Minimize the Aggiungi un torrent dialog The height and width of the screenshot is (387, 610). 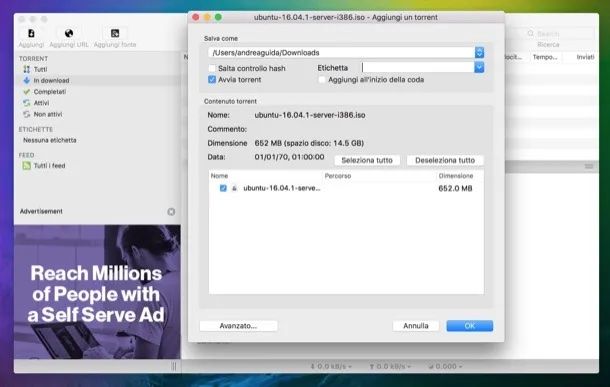pos(207,17)
